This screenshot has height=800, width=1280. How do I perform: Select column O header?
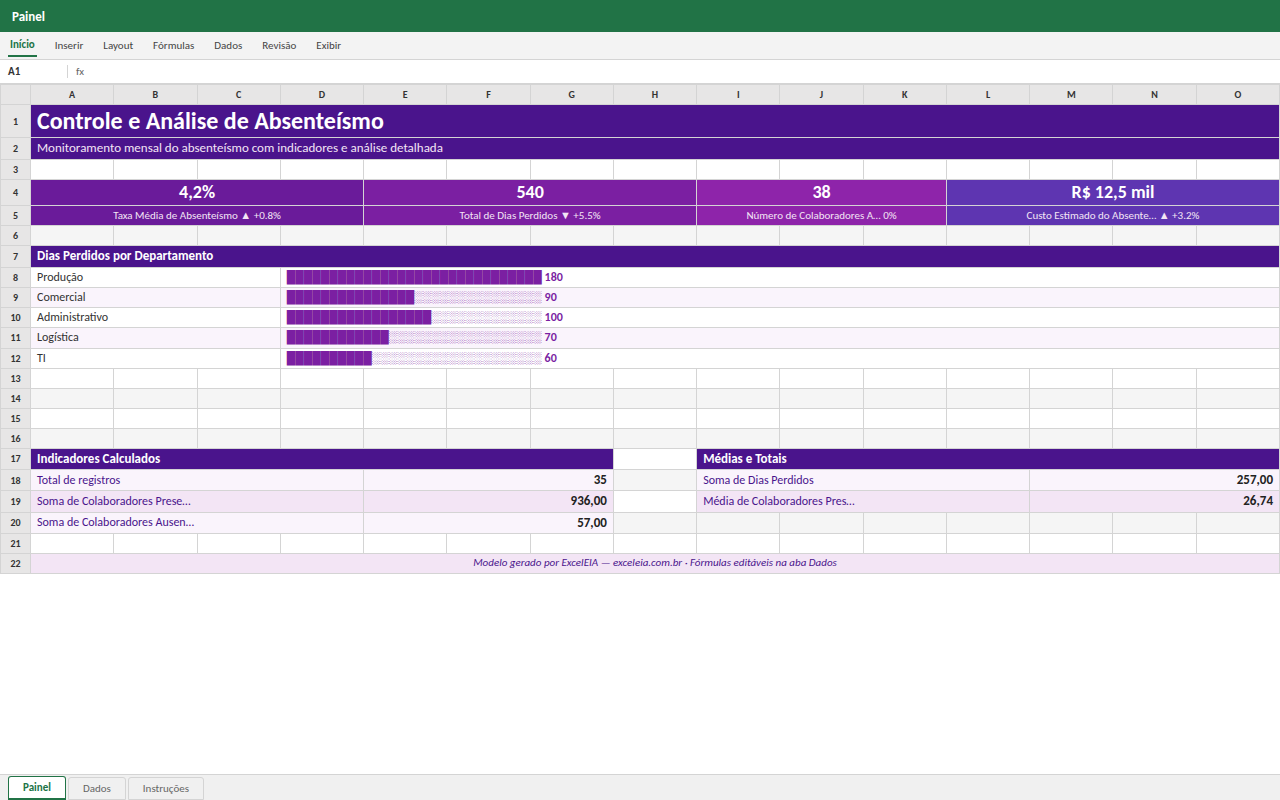pyautogui.click(x=1238, y=95)
